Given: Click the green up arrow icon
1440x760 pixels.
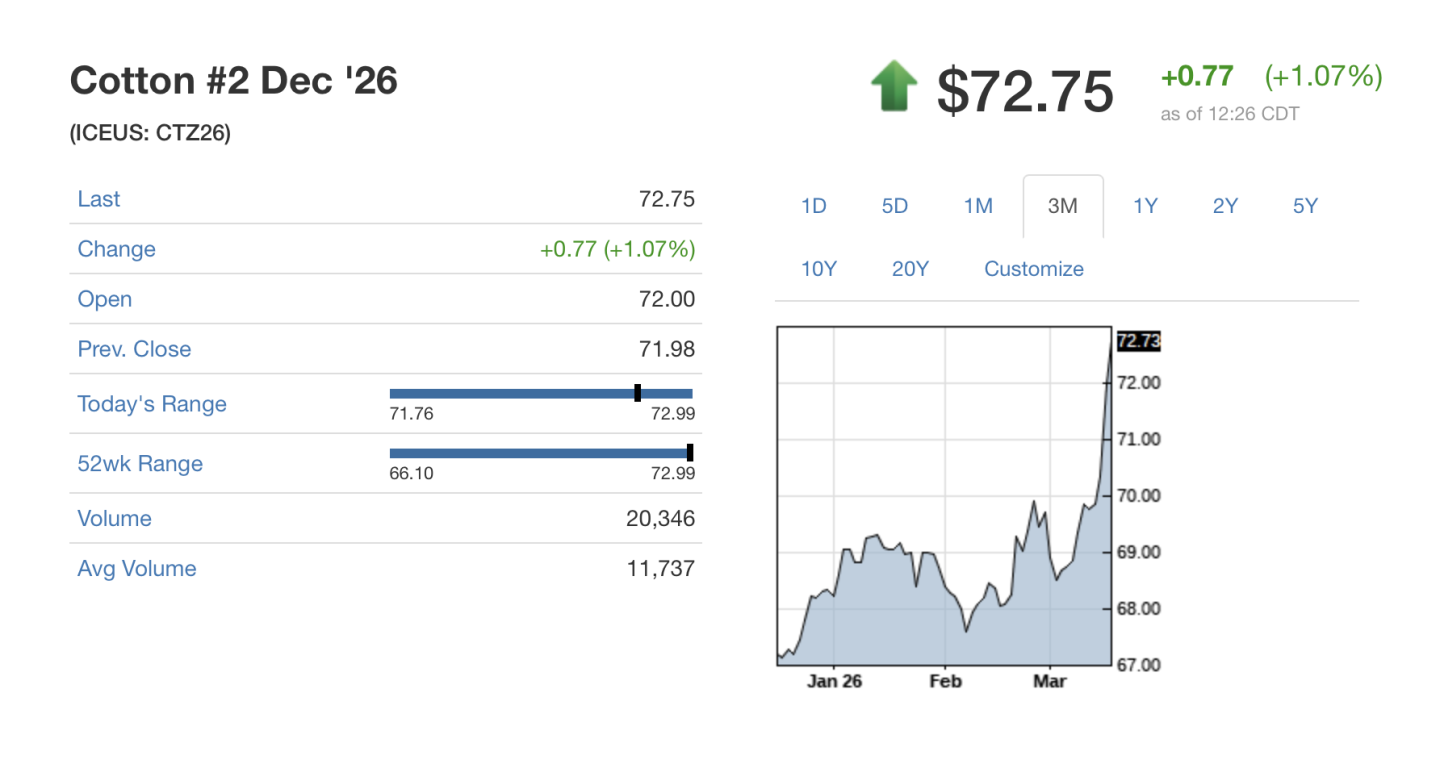Looking at the screenshot, I should click(x=894, y=86).
